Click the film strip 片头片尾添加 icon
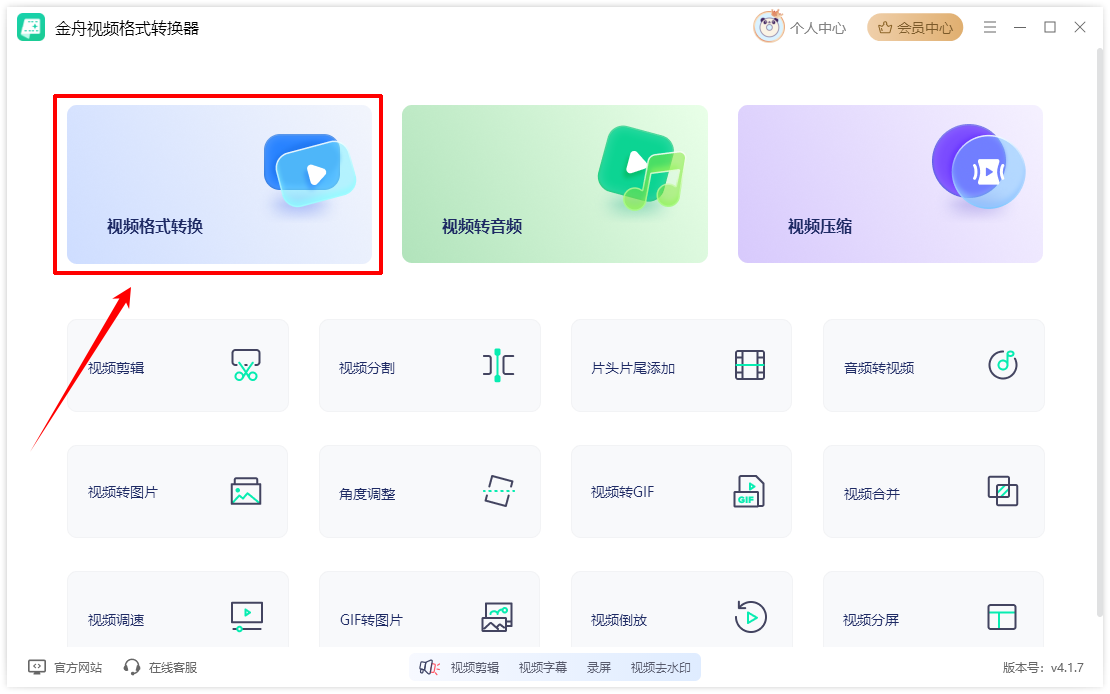 (750, 365)
